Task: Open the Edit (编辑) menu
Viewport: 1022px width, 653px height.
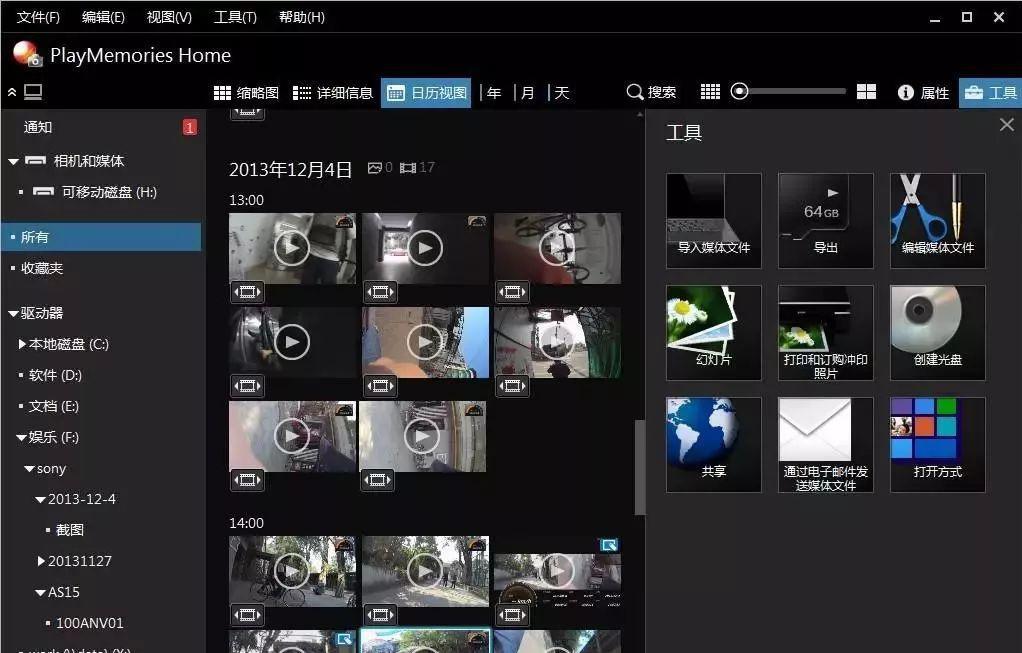Action: (x=103, y=17)
